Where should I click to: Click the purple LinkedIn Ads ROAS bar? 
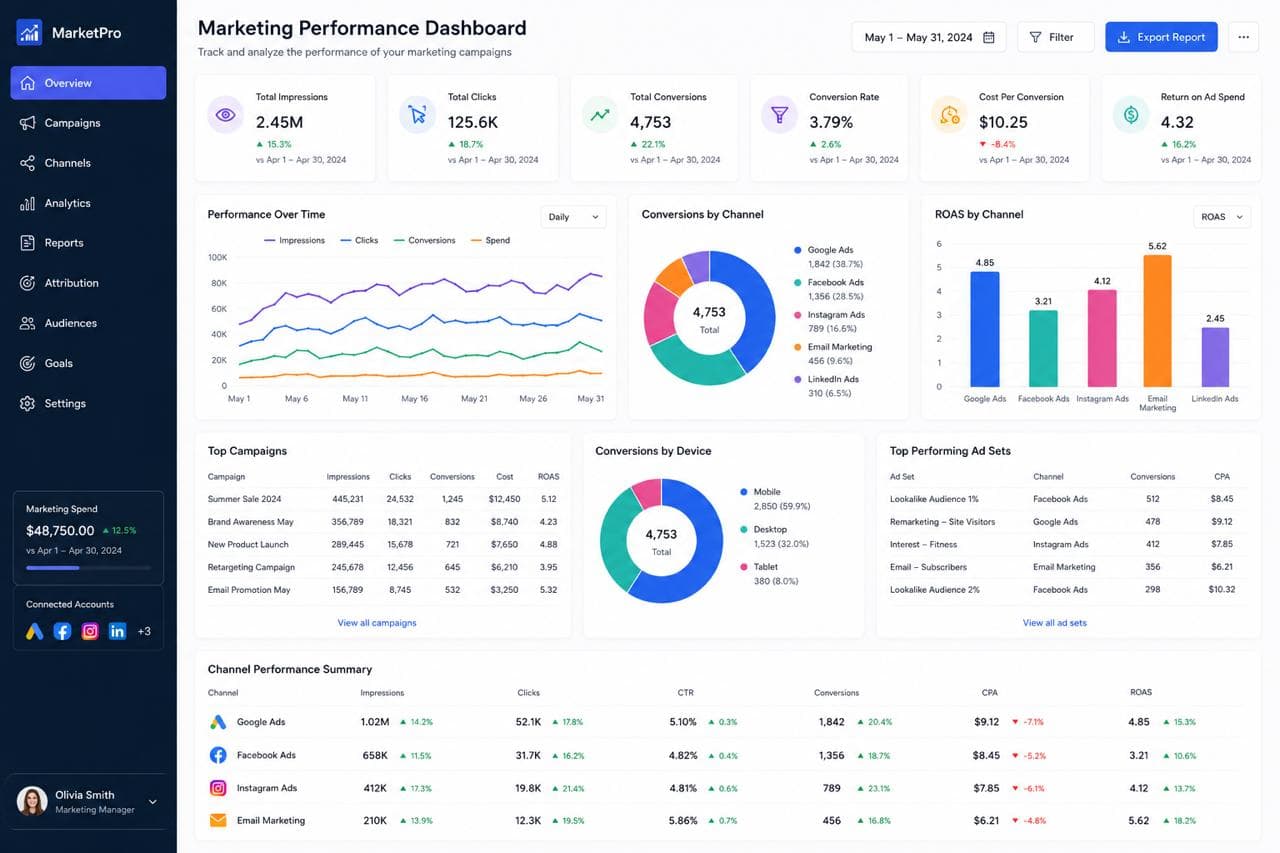tap(1215, 357)
